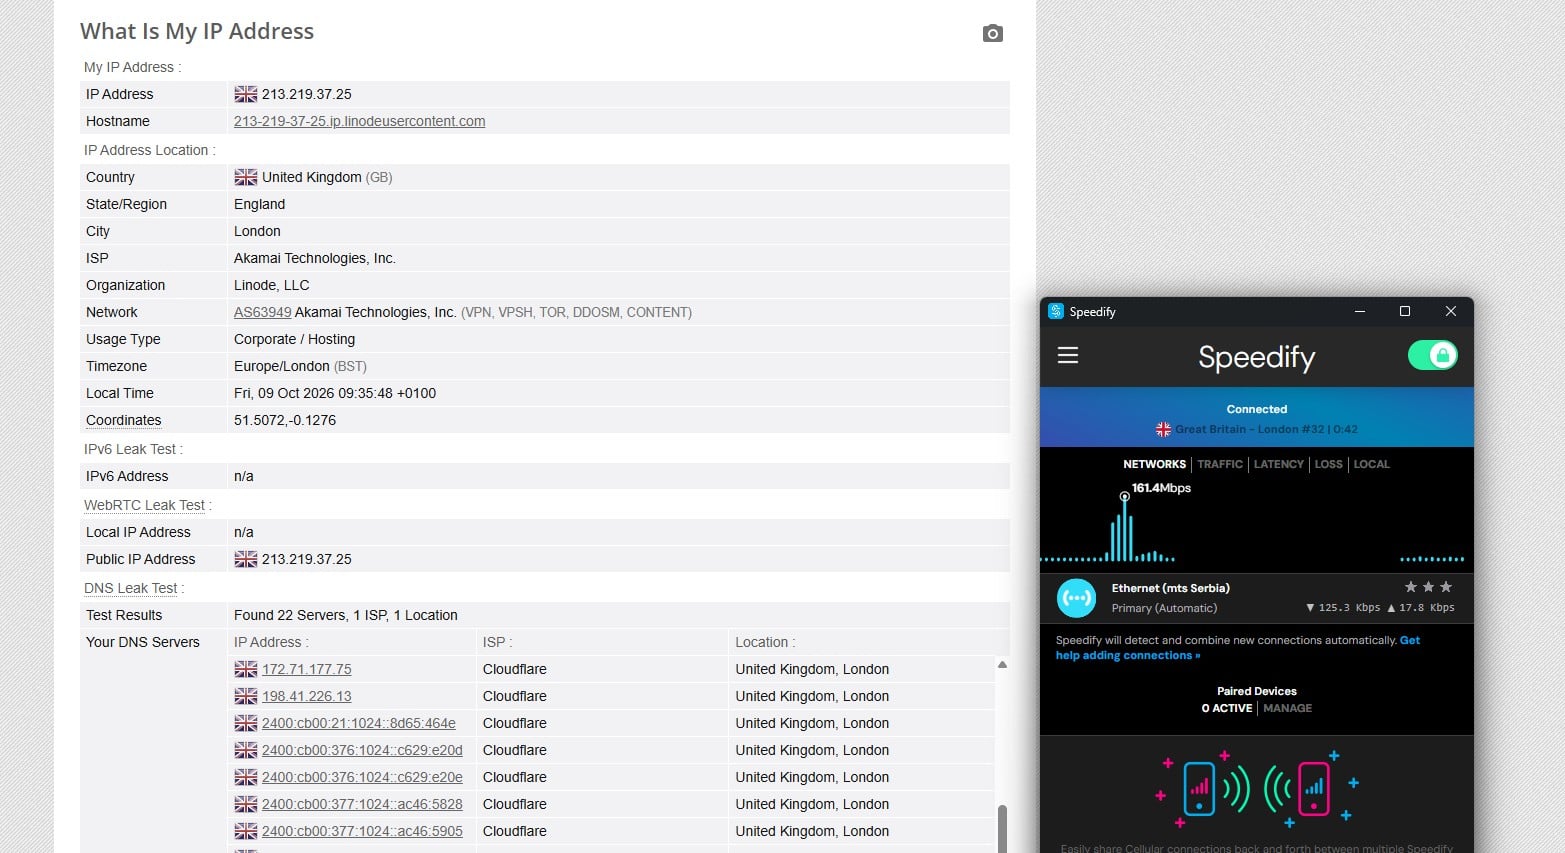Select the NETWORKS tab in Speedify

click(1154, 464)
